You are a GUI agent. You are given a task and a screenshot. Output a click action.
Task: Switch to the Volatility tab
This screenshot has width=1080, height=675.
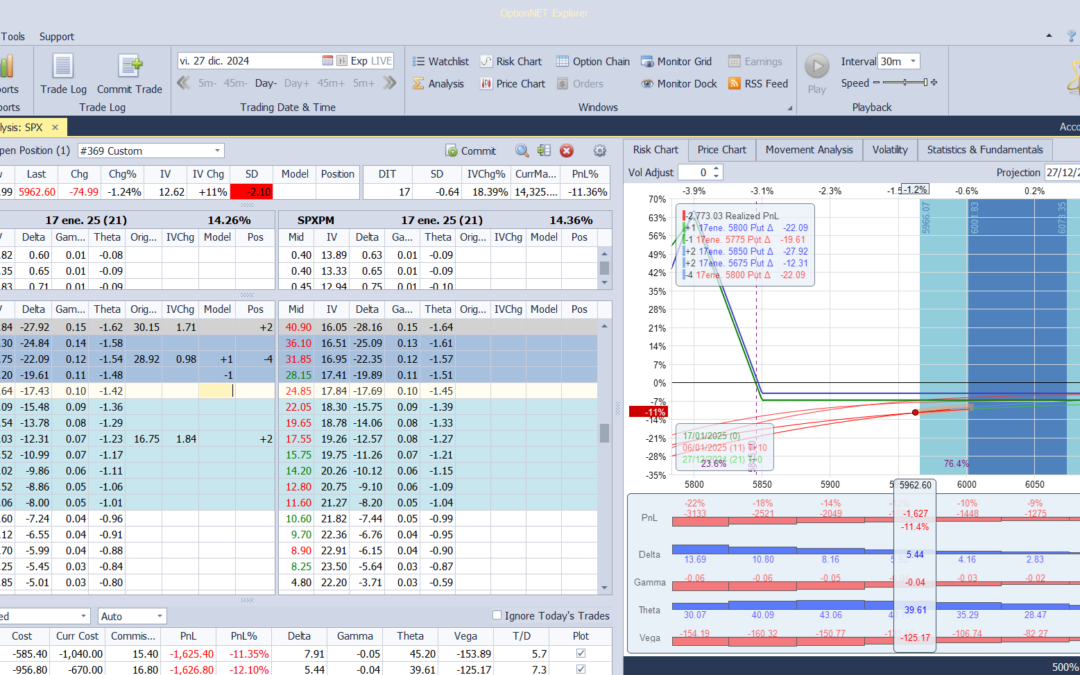pos(889,150)
